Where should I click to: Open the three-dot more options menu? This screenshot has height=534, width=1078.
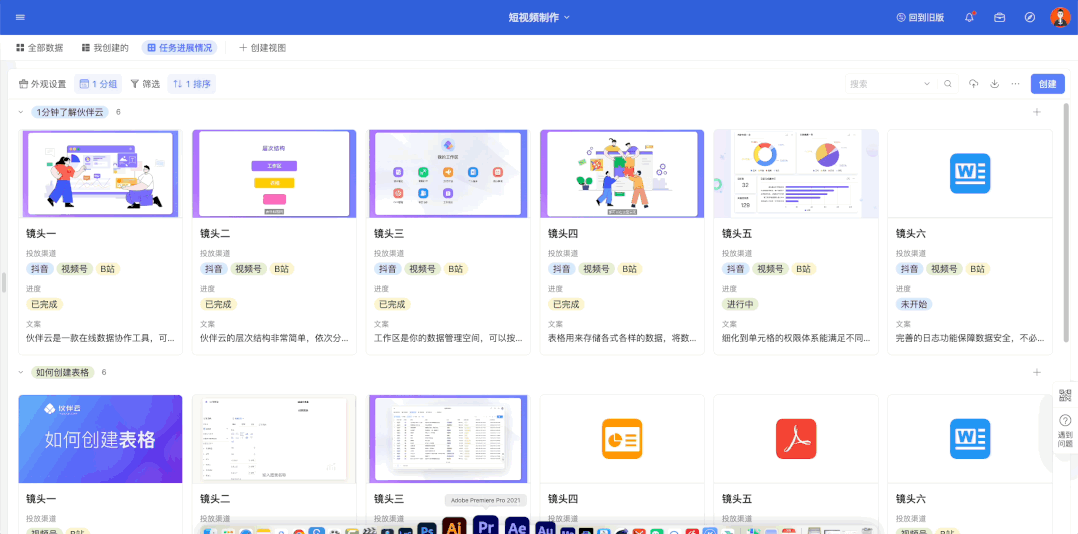pyautogui.click(x=1016, y=84)
